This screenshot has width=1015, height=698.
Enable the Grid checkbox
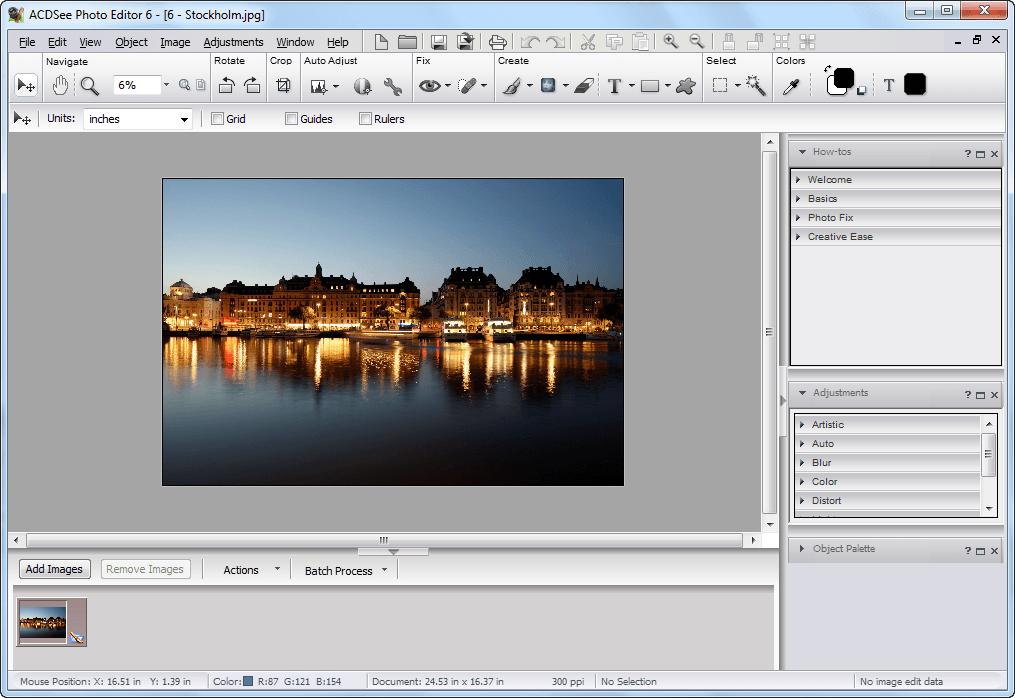tap(217, 119)
